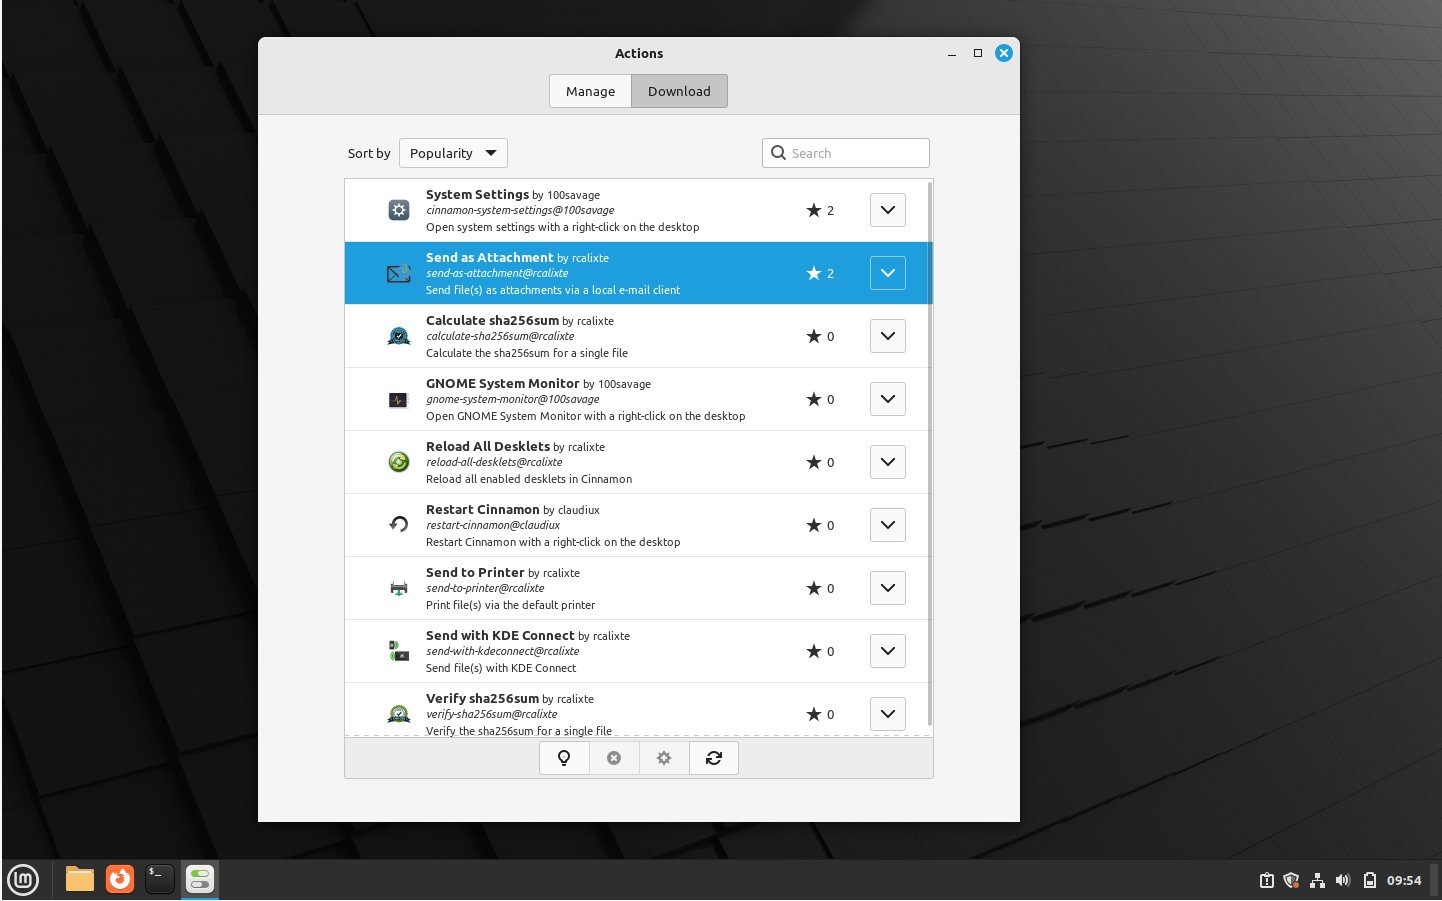
Task: Expand download options for GNOME System Monitor
Action: 888,399
